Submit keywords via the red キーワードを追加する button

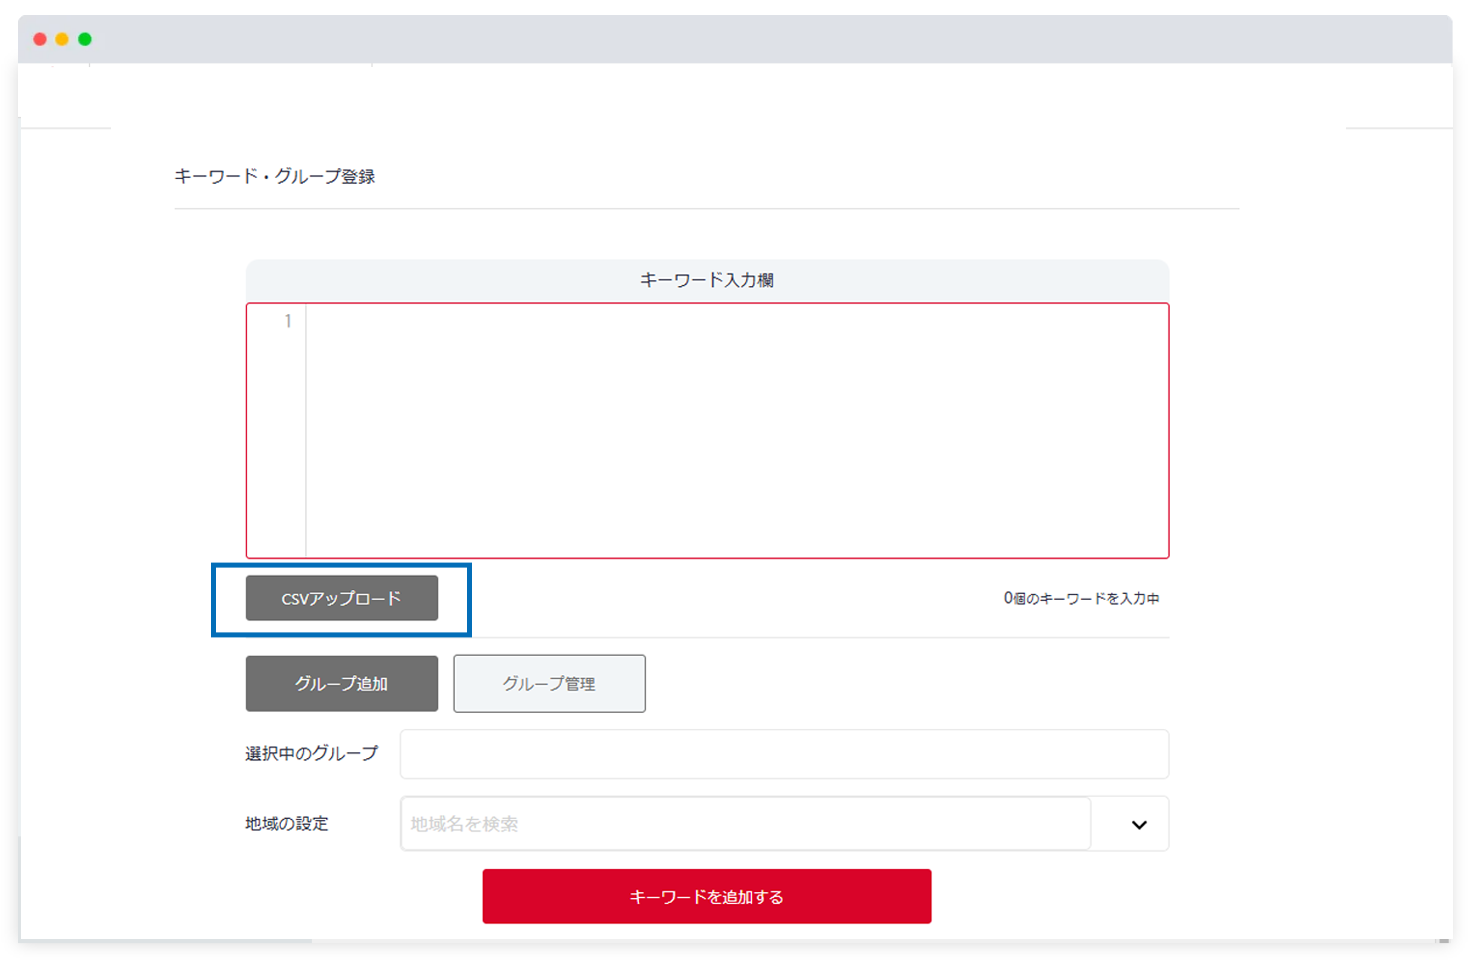coord(706,895)
